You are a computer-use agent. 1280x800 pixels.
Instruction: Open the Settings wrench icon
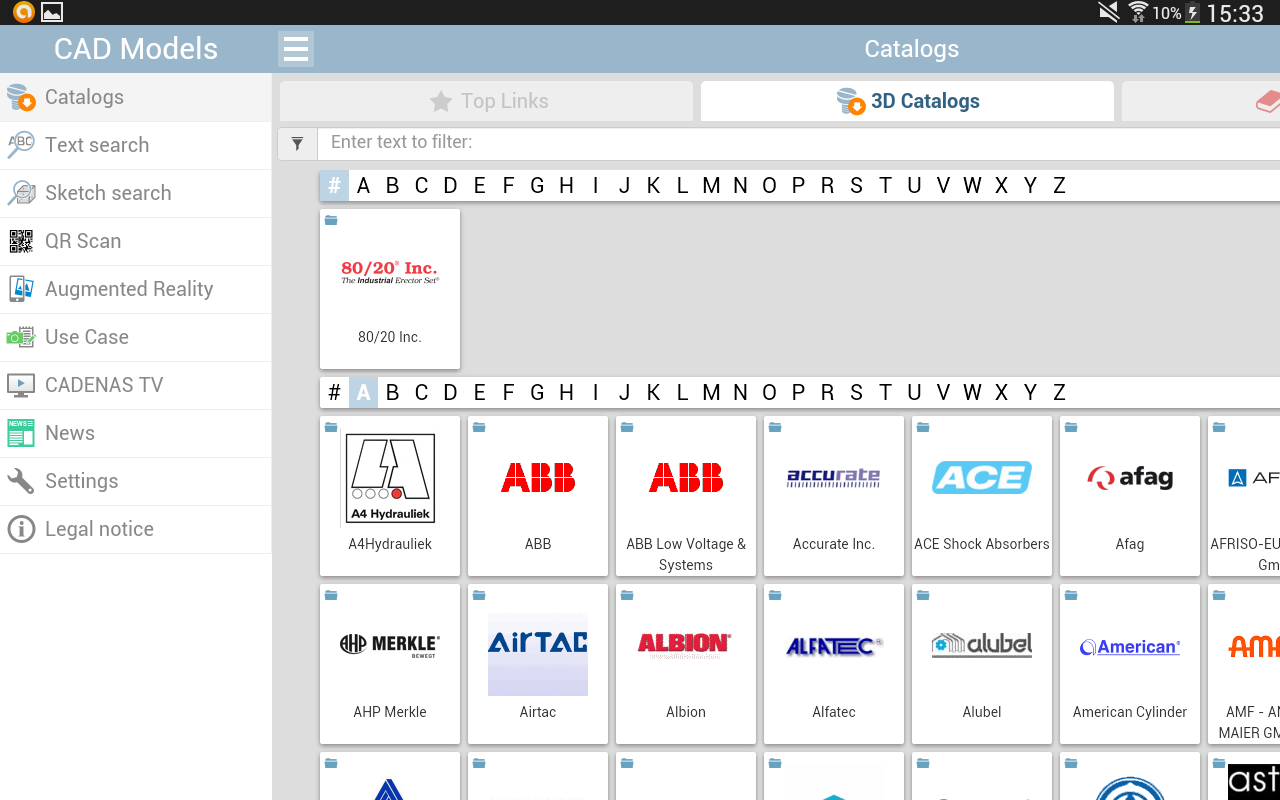(x=21, y=481)
